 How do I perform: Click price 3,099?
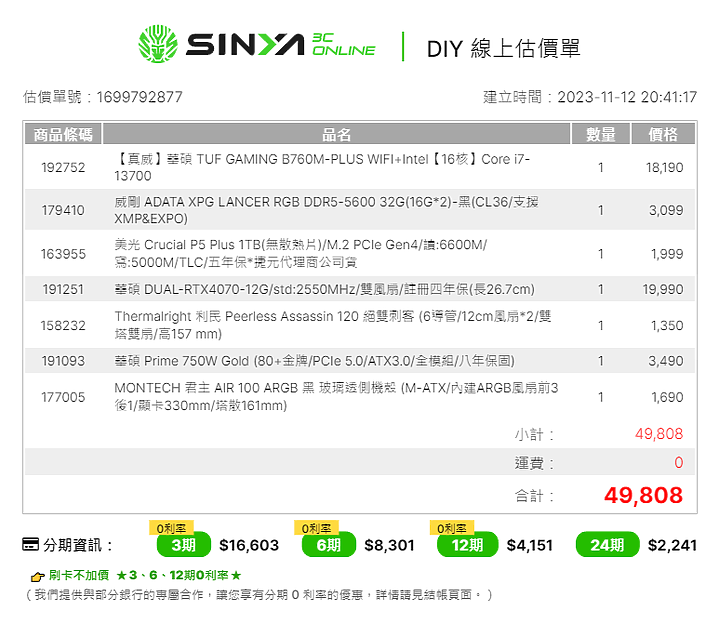tap(666, 210)
